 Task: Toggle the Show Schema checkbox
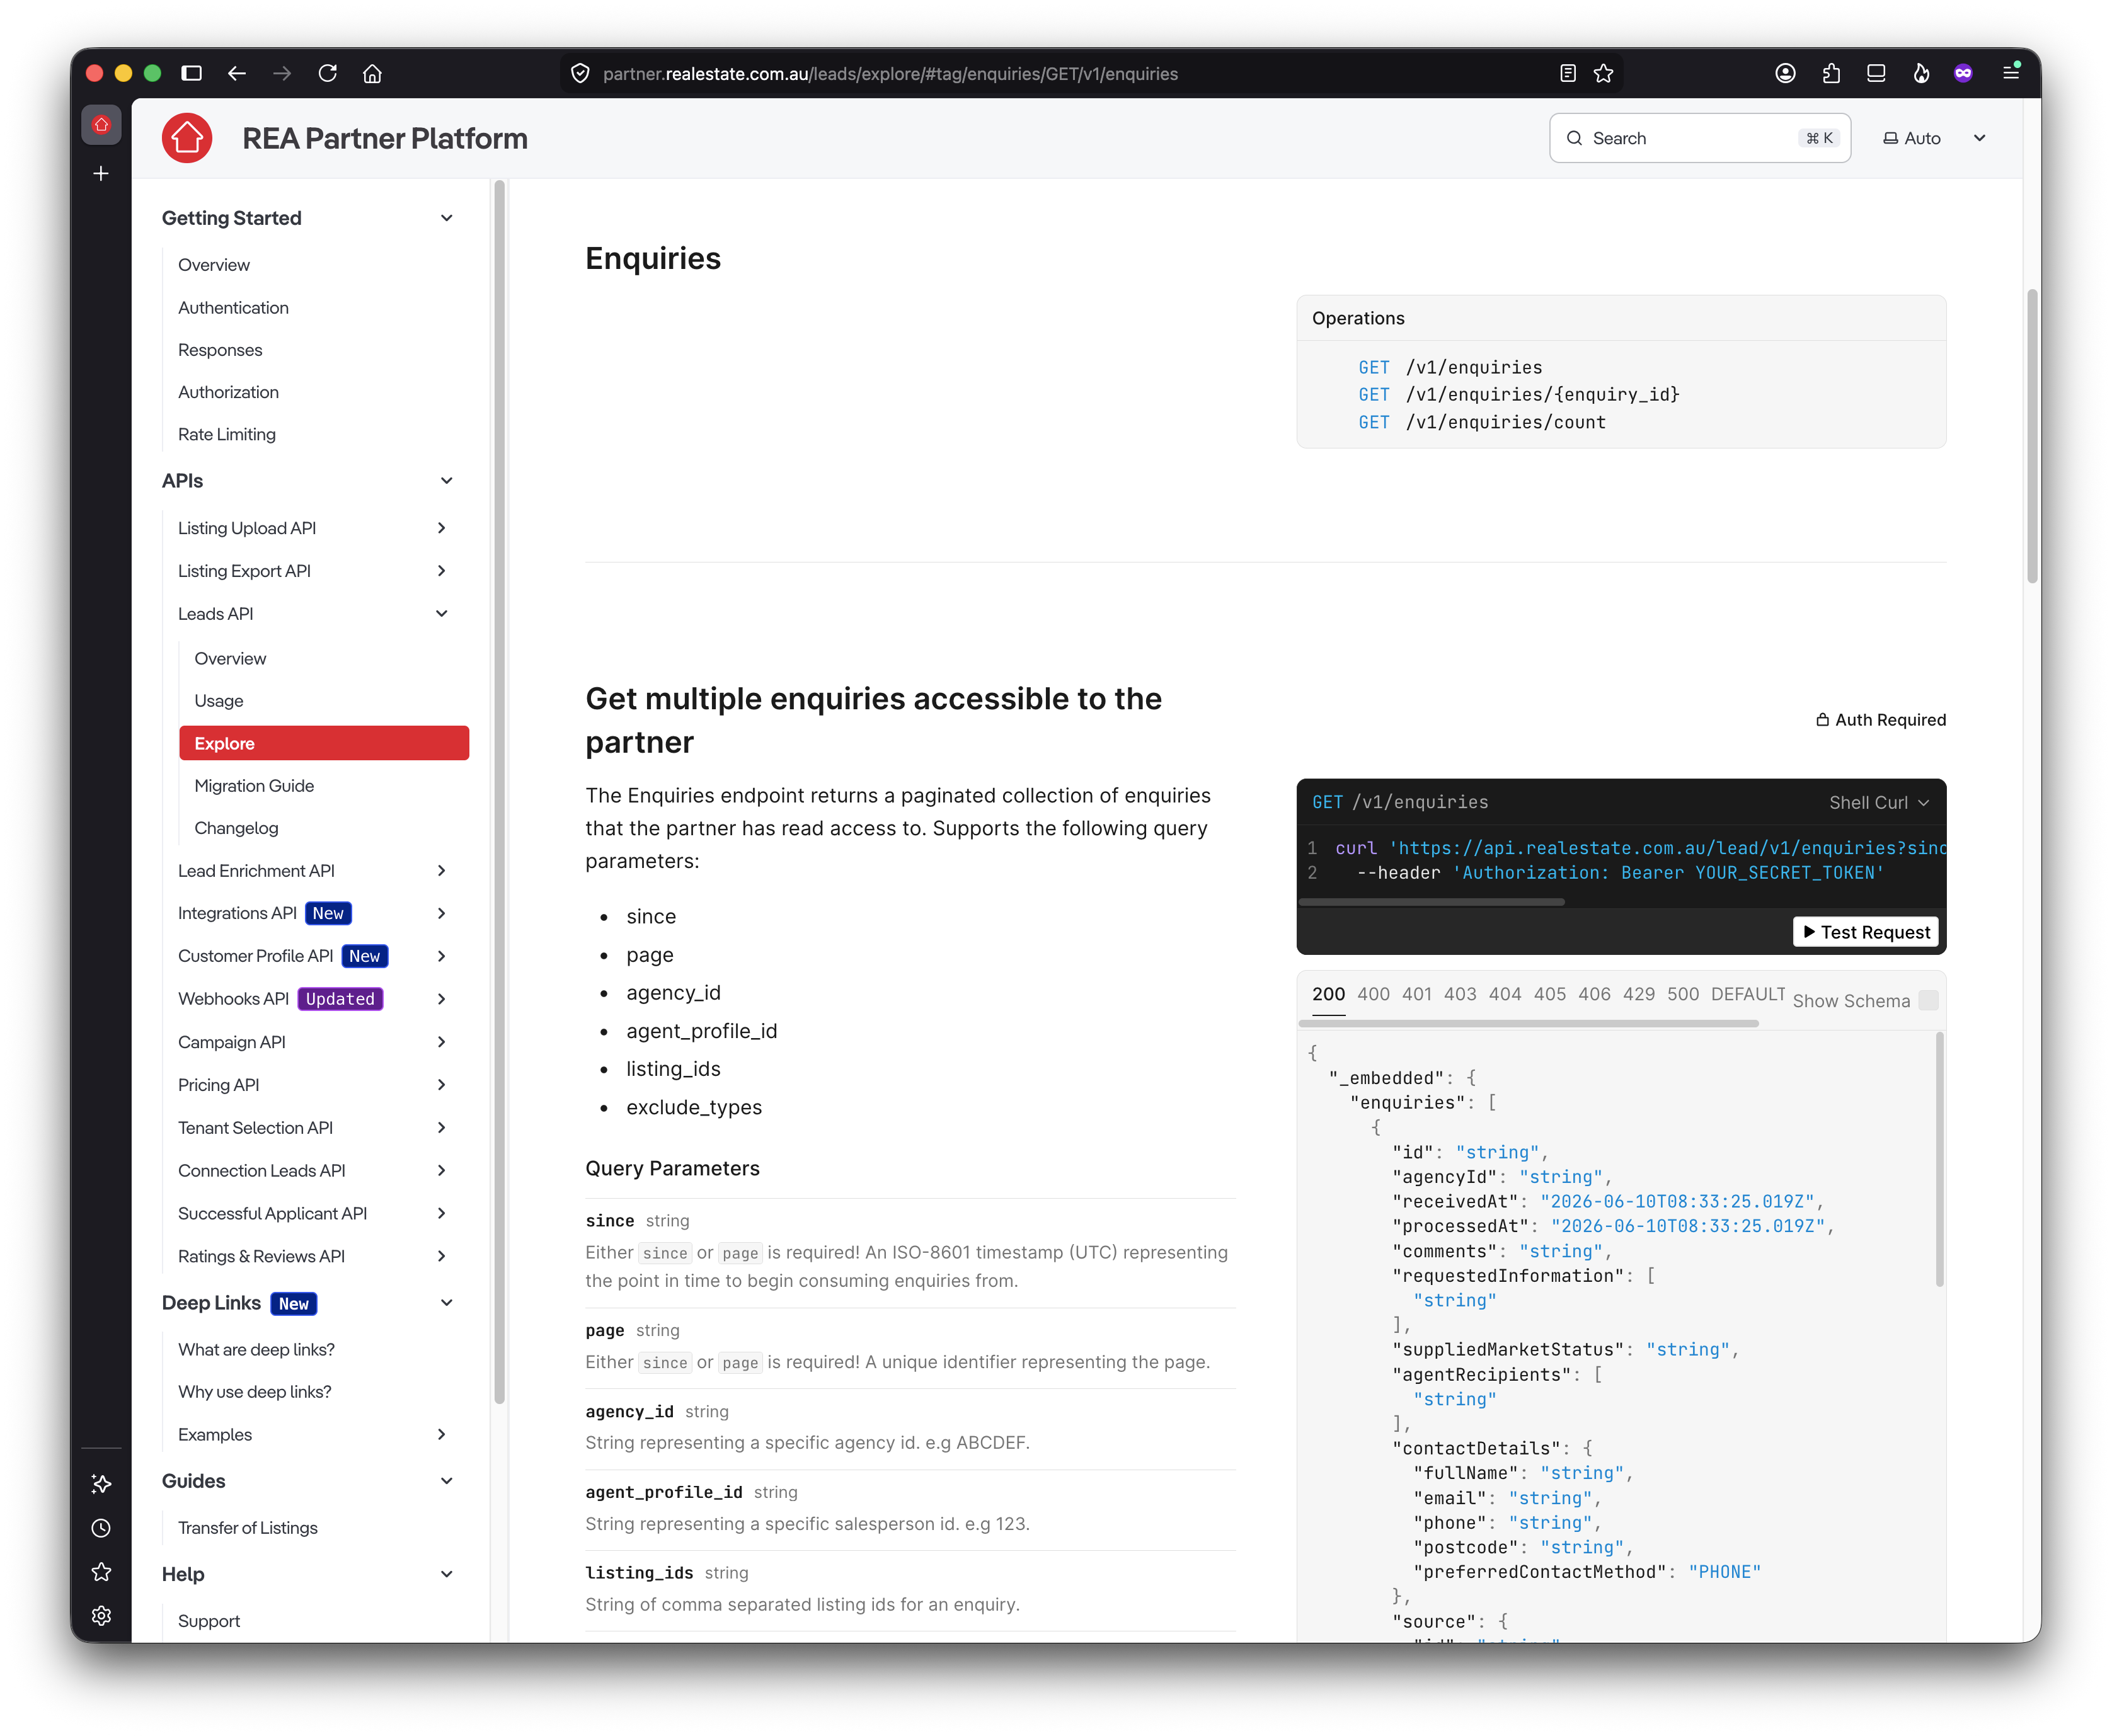click(x=1929, y=1000)
